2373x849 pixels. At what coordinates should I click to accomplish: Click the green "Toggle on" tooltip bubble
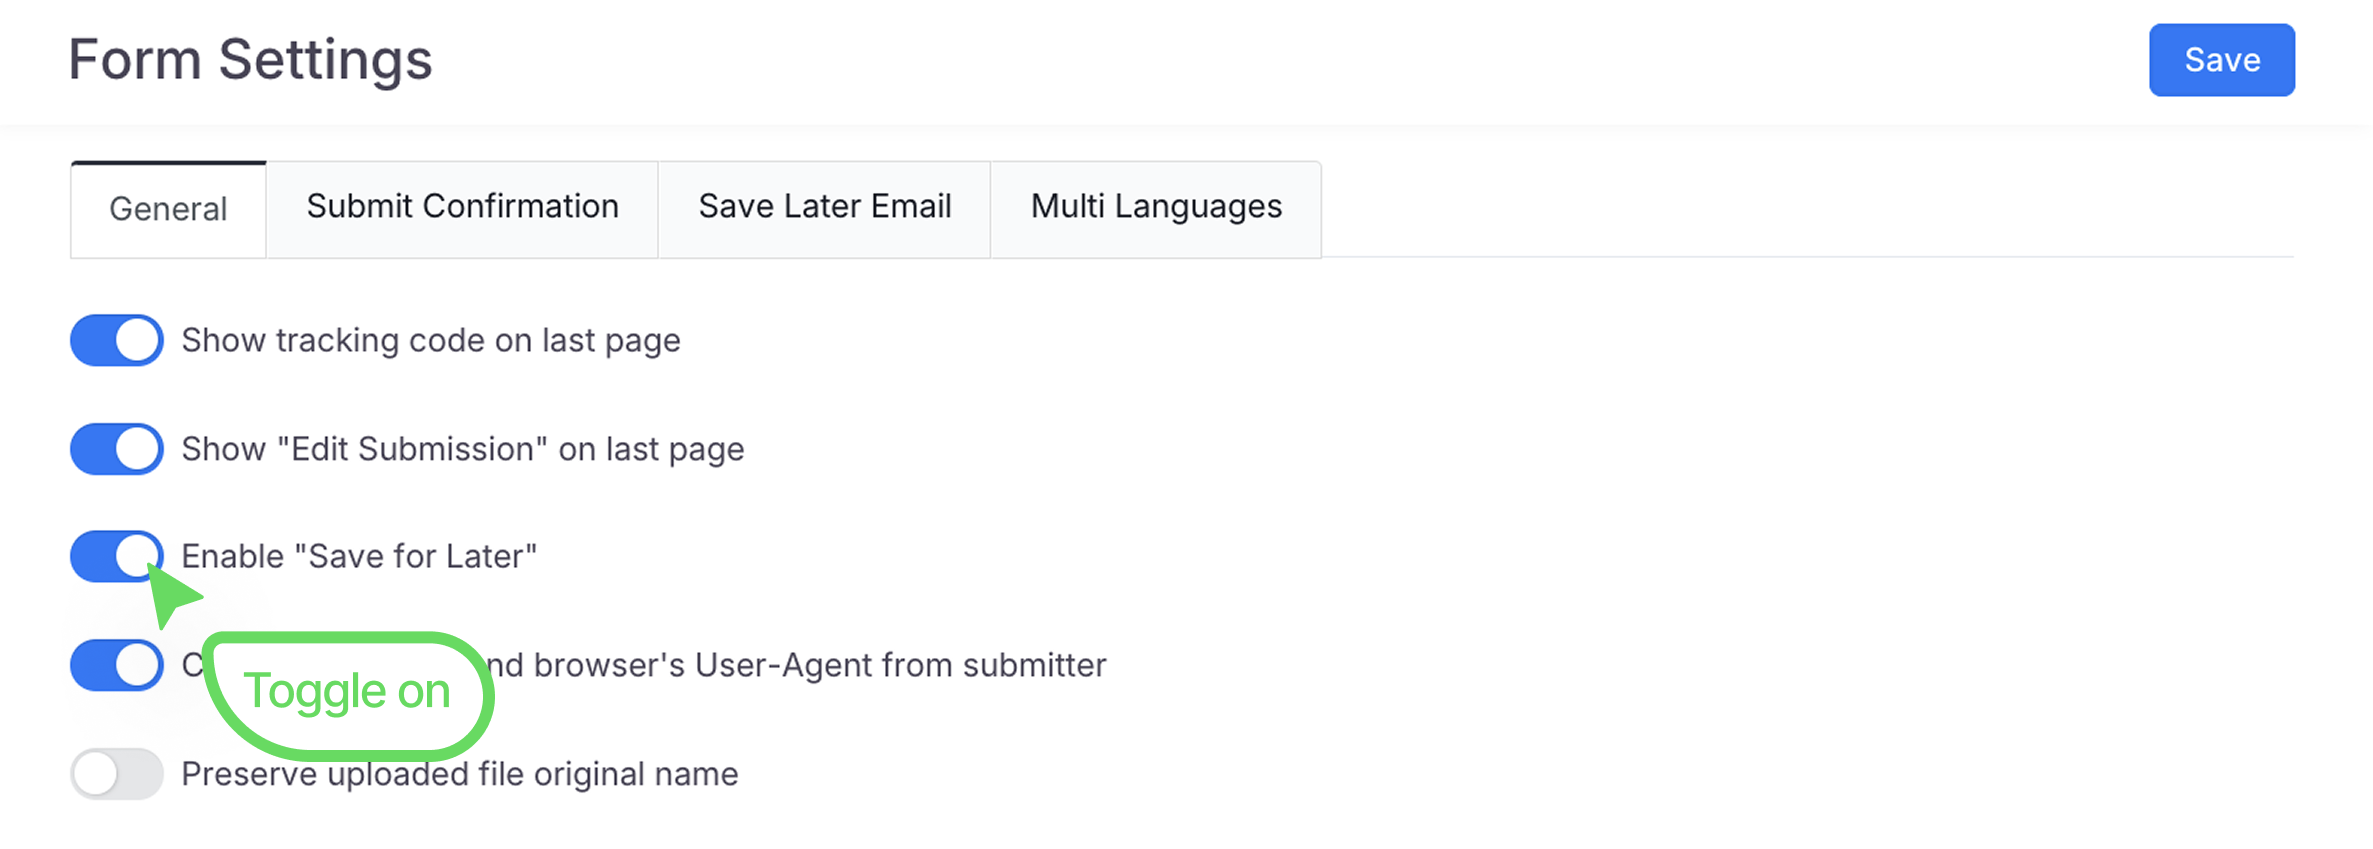pos(347,692)
